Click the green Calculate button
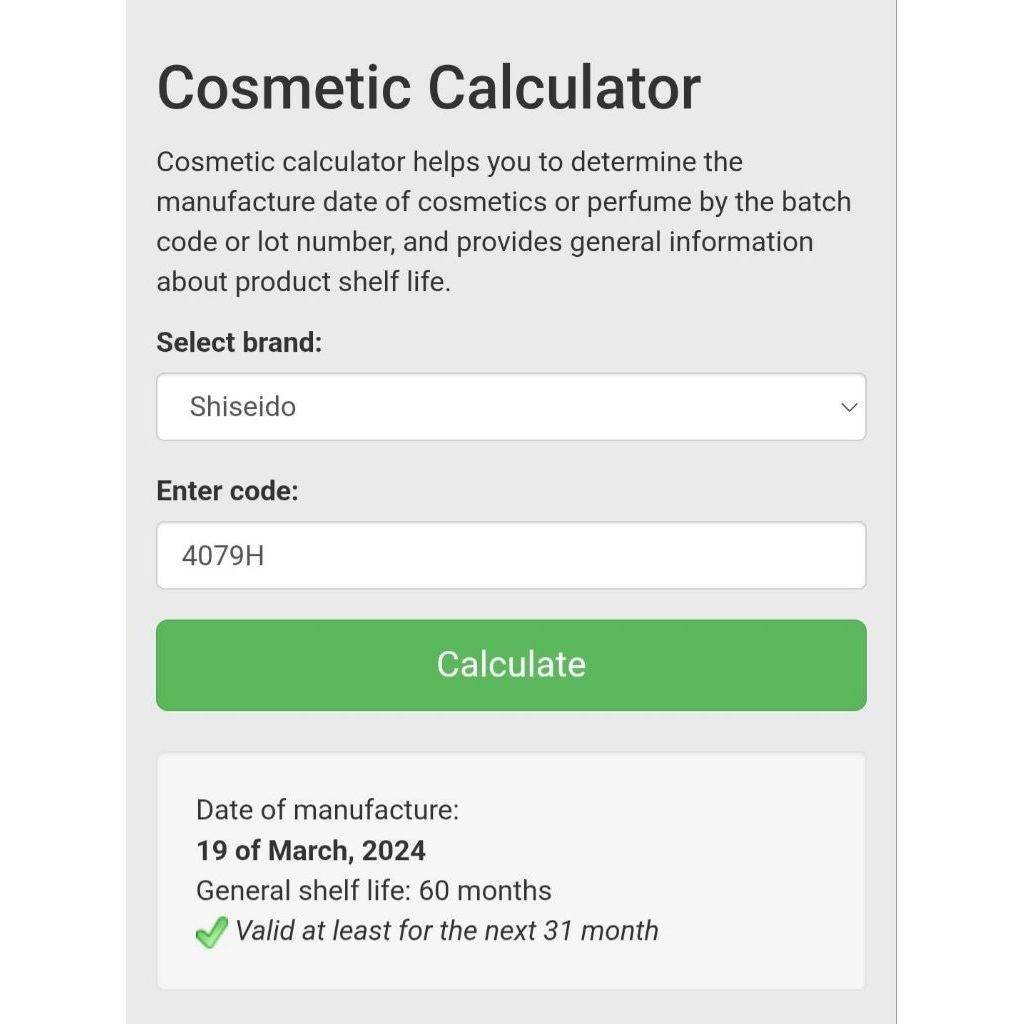The width and height of the screenshot is (1024, 1024). [x=511, y=665]
